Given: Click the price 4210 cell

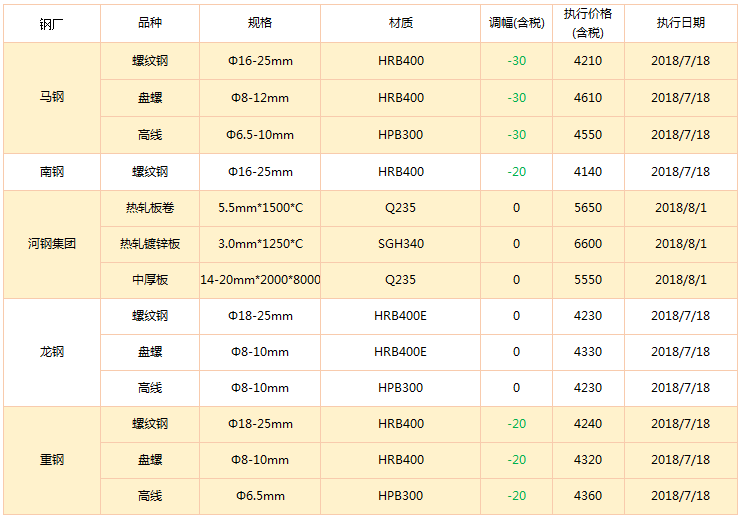Looking at the screenshot, I should coord(588,61).
